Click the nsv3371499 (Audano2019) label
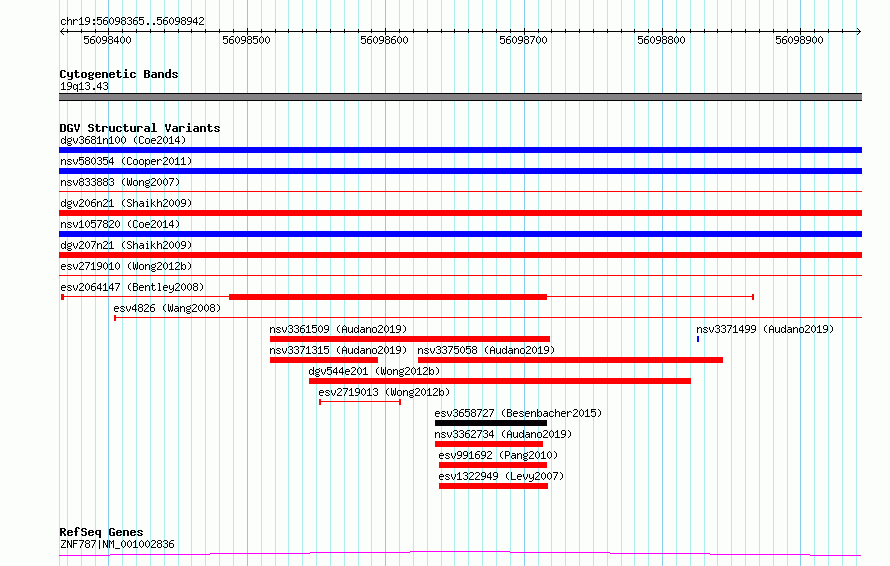 [x=765, y=329]
